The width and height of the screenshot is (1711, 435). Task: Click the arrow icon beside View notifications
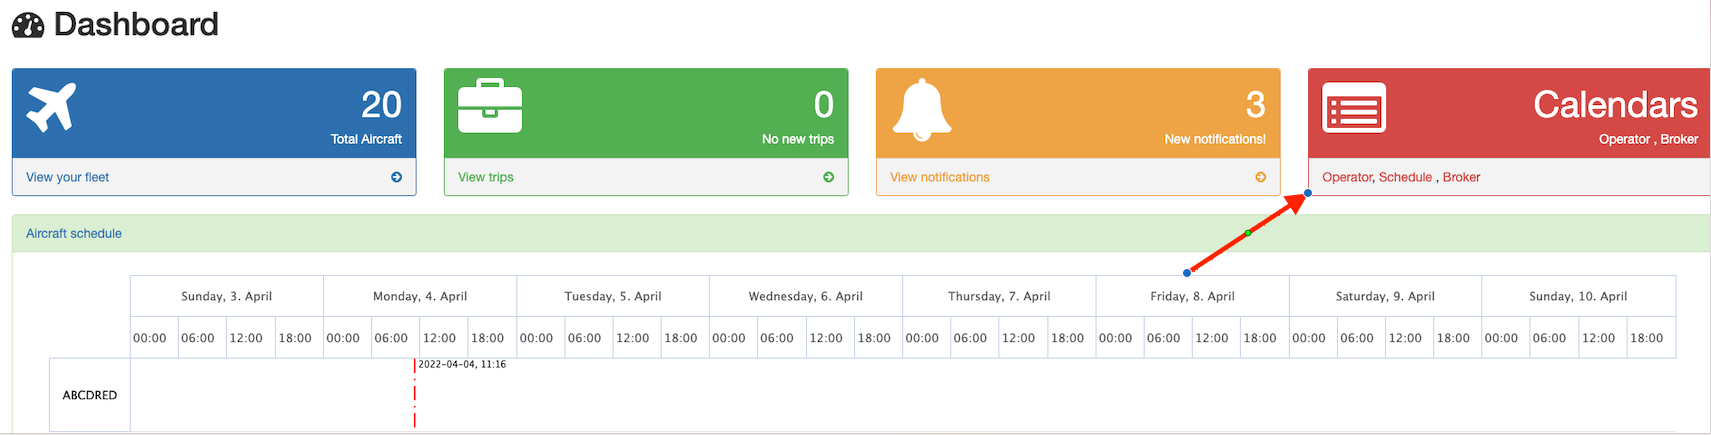coord(1260,177)
